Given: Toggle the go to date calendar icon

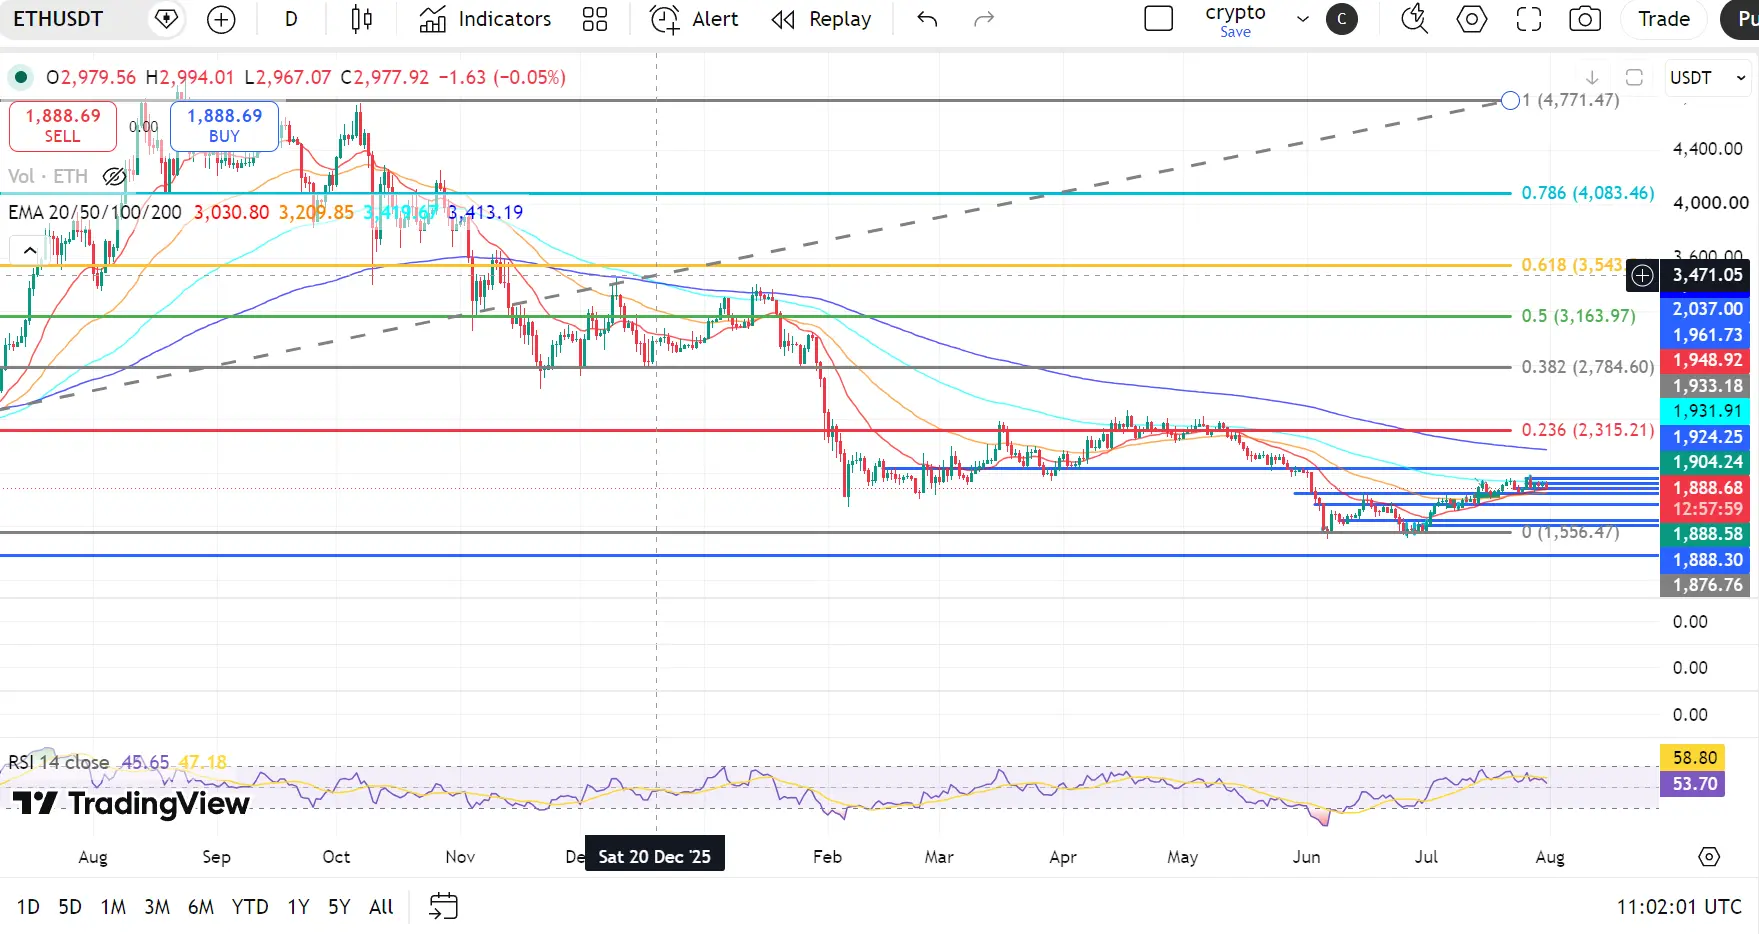Looking at the screenshot, I should tap(443, 906).
